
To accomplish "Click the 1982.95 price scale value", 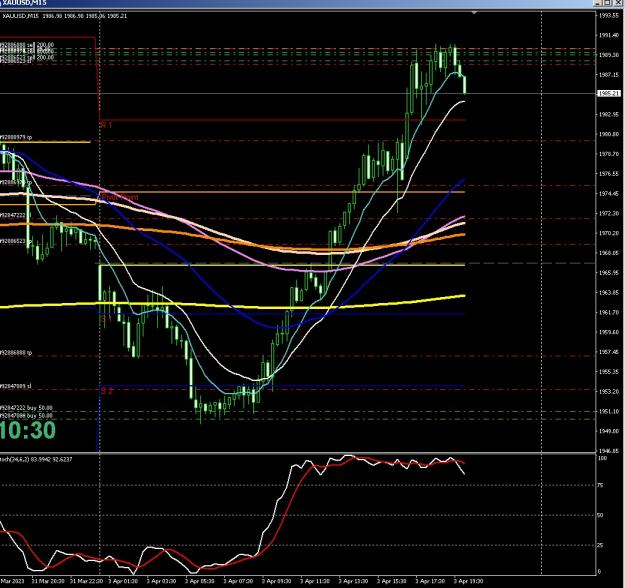I will [x=608, y=114].
